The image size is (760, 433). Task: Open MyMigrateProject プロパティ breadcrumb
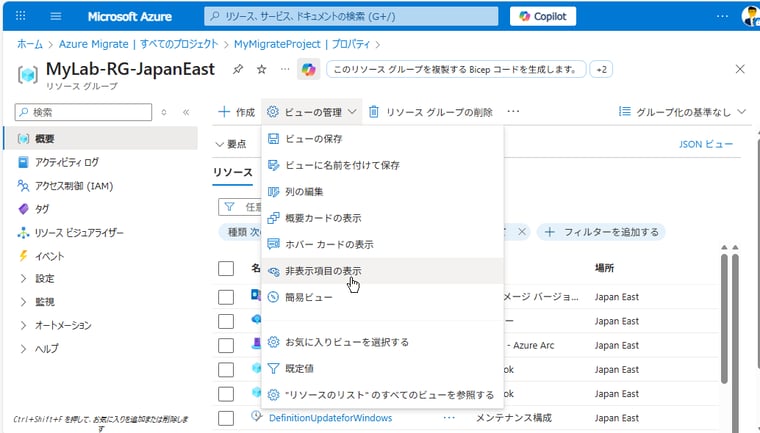pos(302,44)
